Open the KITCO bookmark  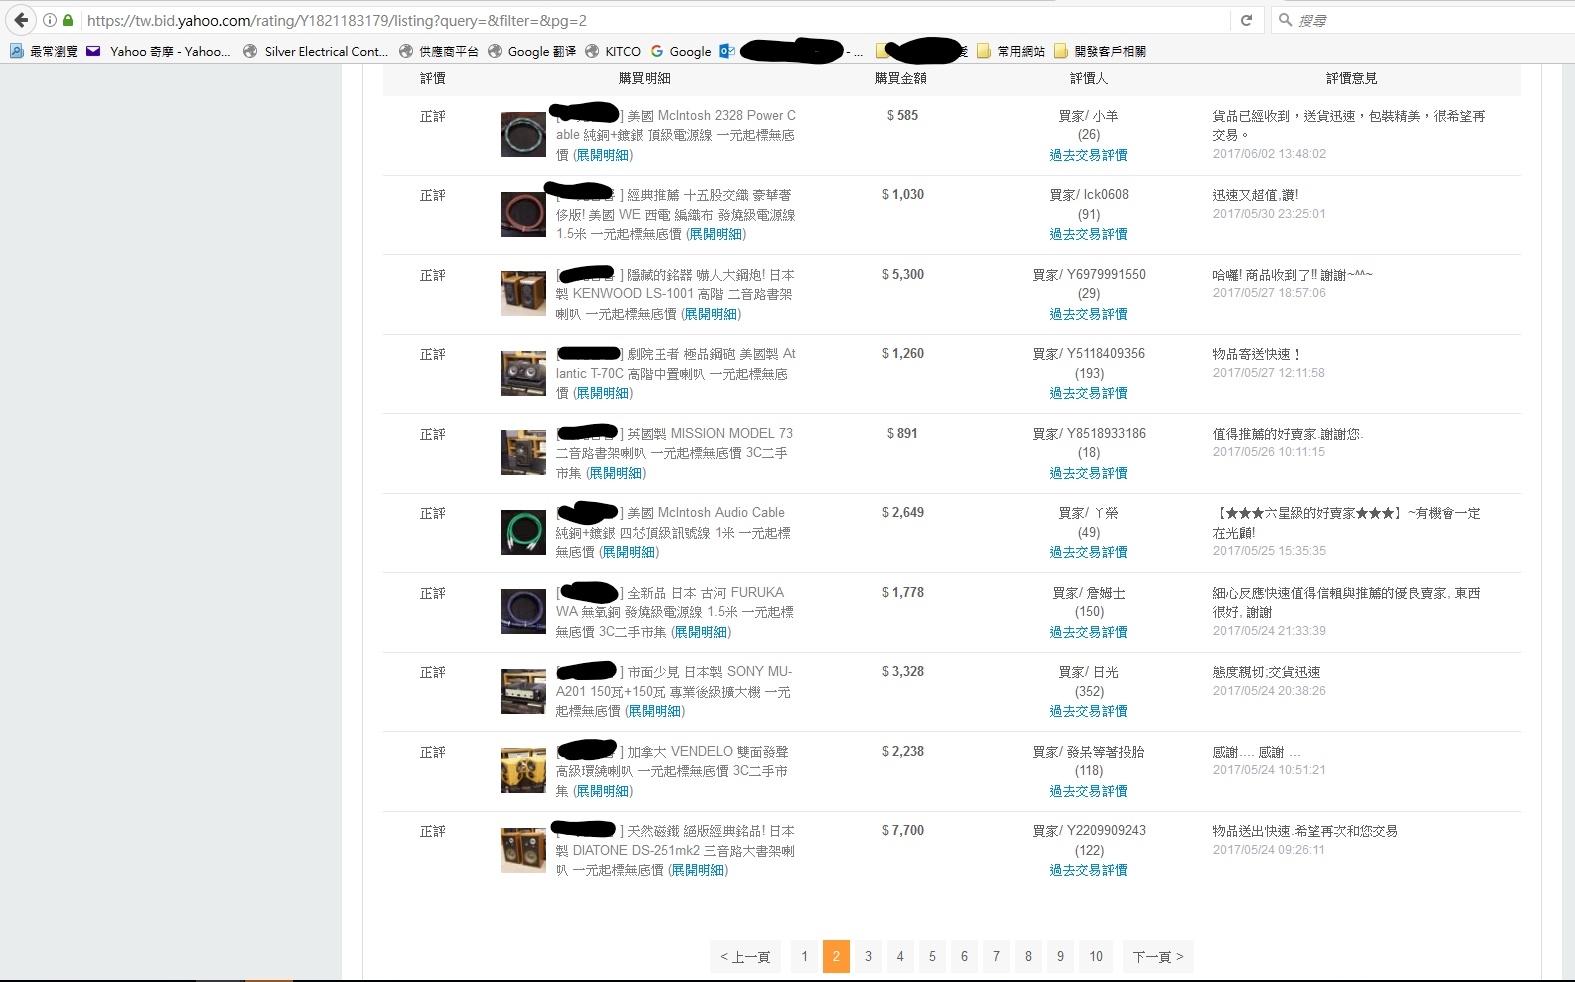click(x=613, y=51)
